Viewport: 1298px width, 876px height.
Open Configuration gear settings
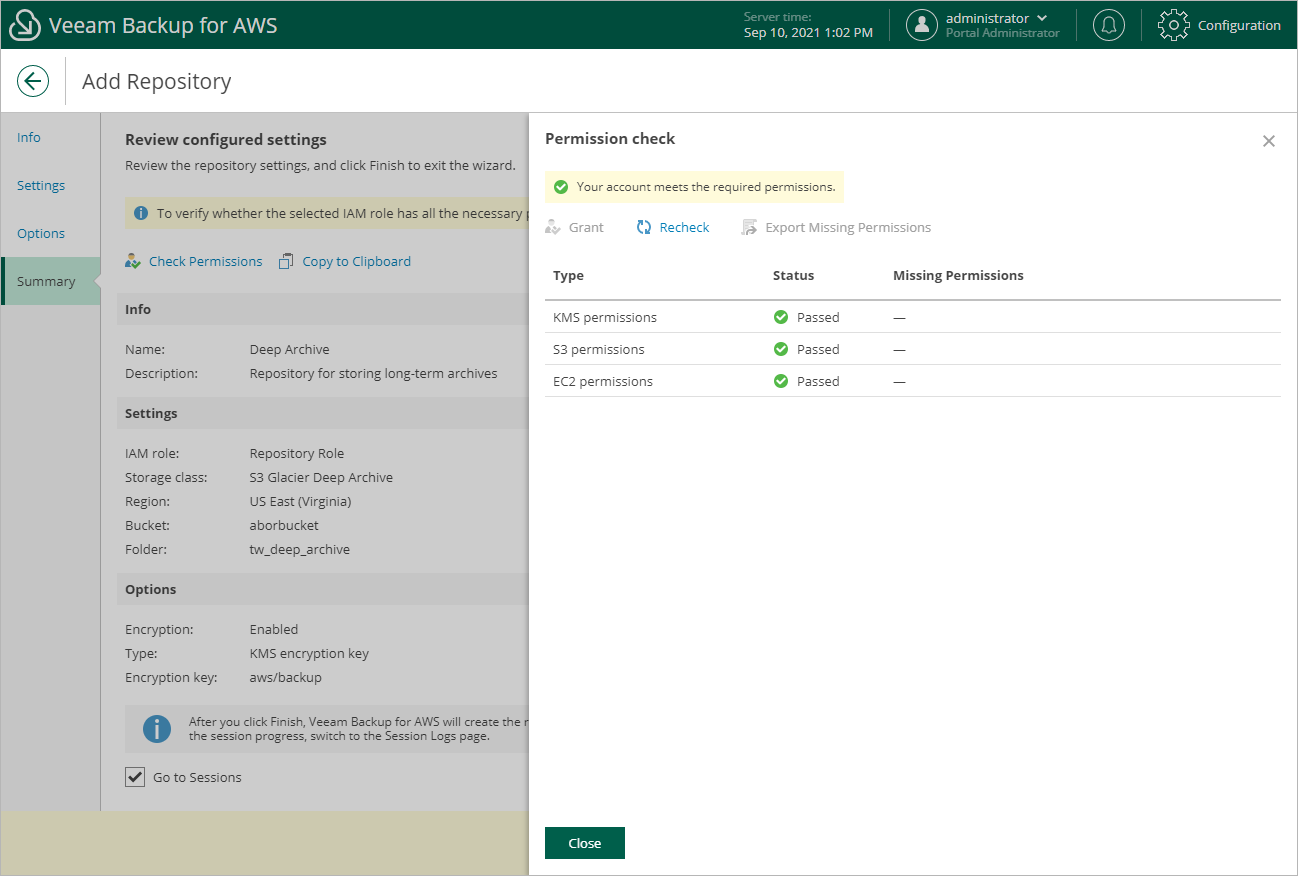click(x=1173, y=25)
